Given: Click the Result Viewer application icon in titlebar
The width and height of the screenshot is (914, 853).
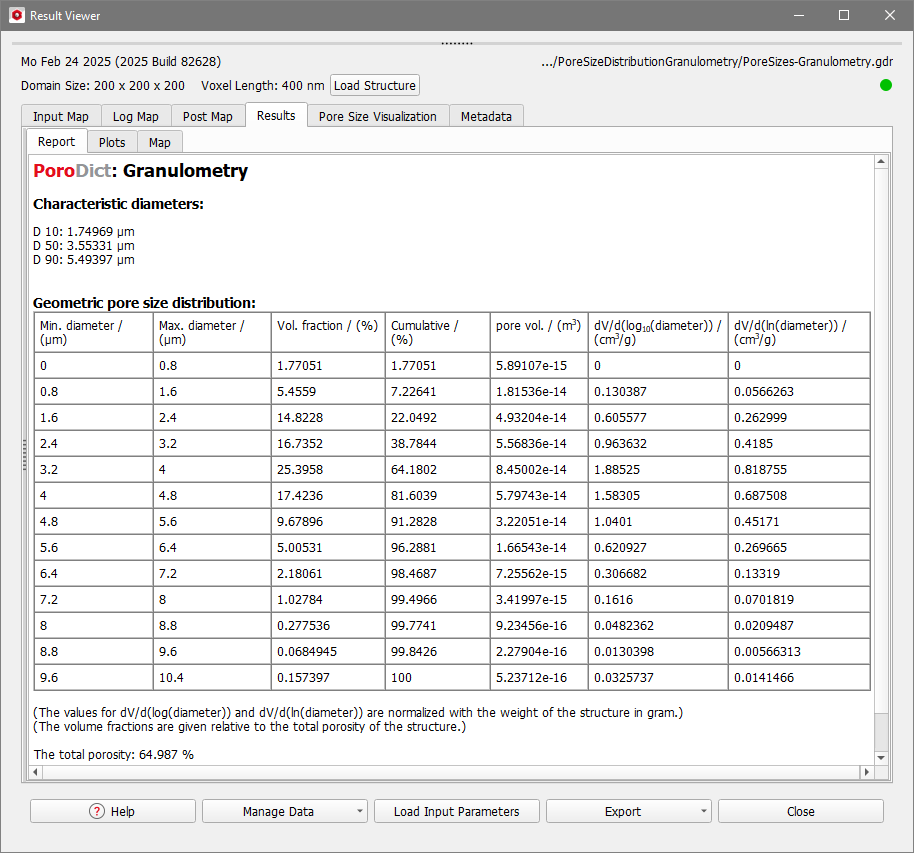Looking at the screenshot, I should coord(14,15).
